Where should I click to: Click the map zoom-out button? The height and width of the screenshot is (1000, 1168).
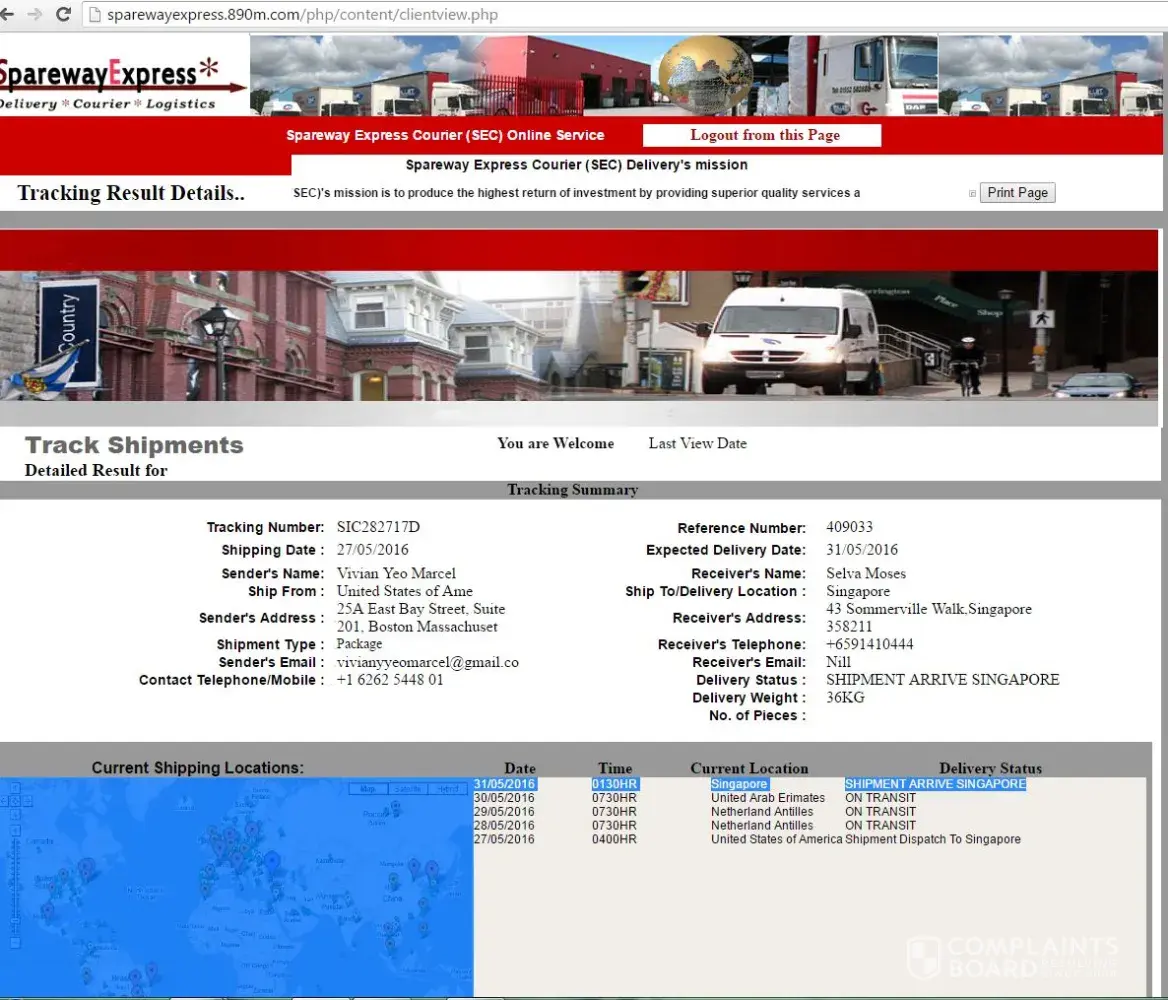(14, 942)
